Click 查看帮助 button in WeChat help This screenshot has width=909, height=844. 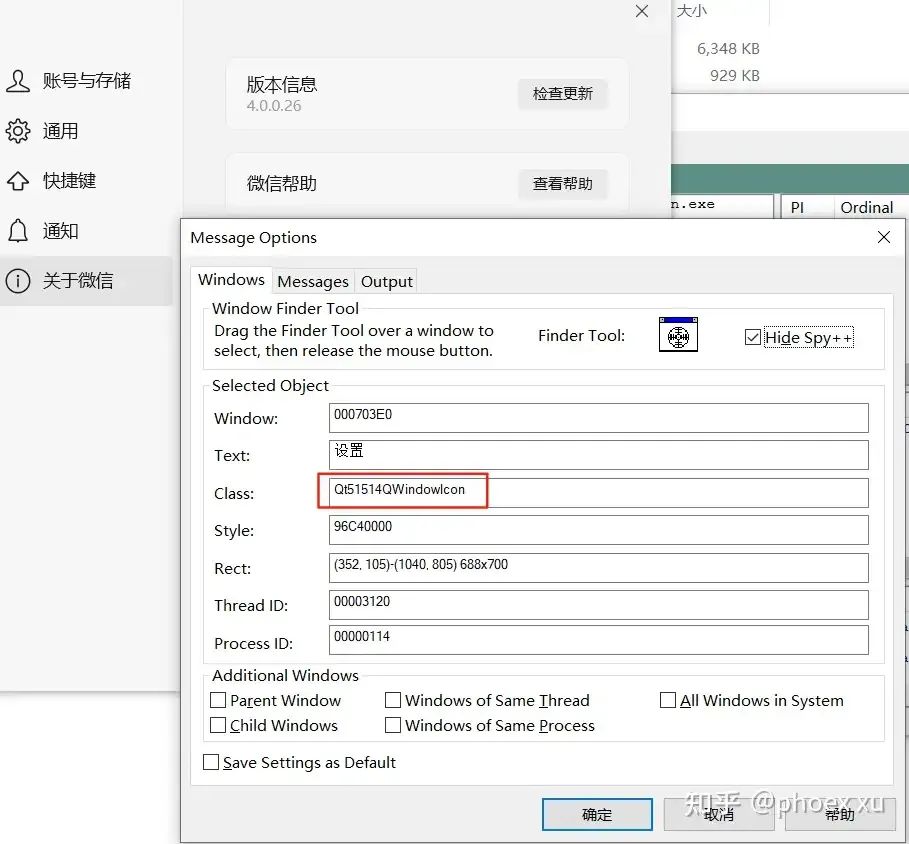tap(562, 184)
